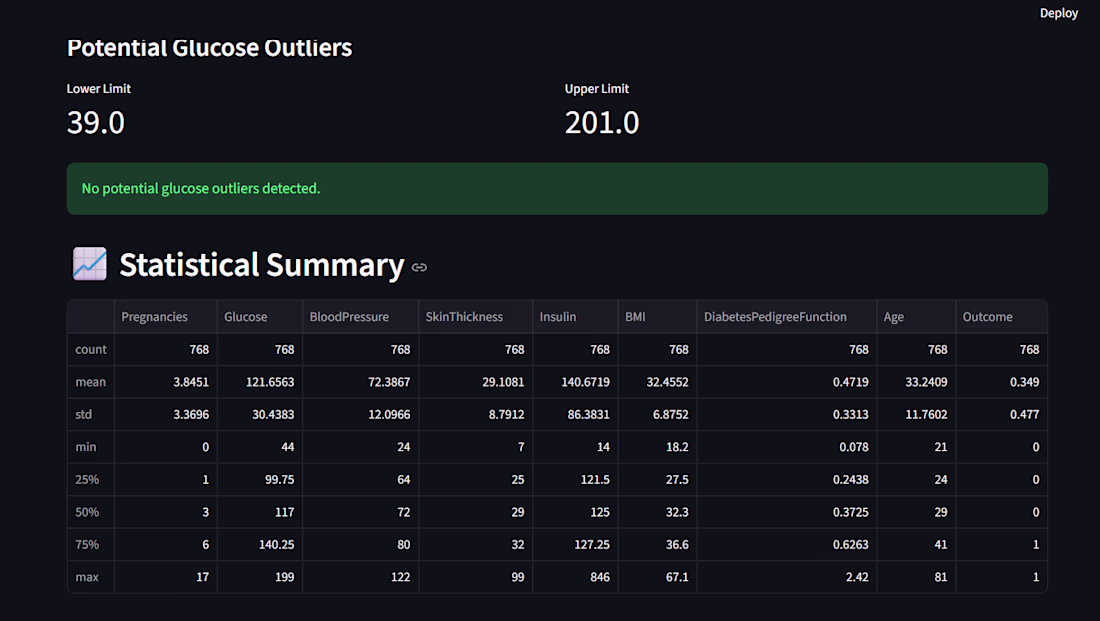Screen dimensions: 1100x621
Task: Click the '50%' row label
Action: pyautogui.click(x=90, y=512)
